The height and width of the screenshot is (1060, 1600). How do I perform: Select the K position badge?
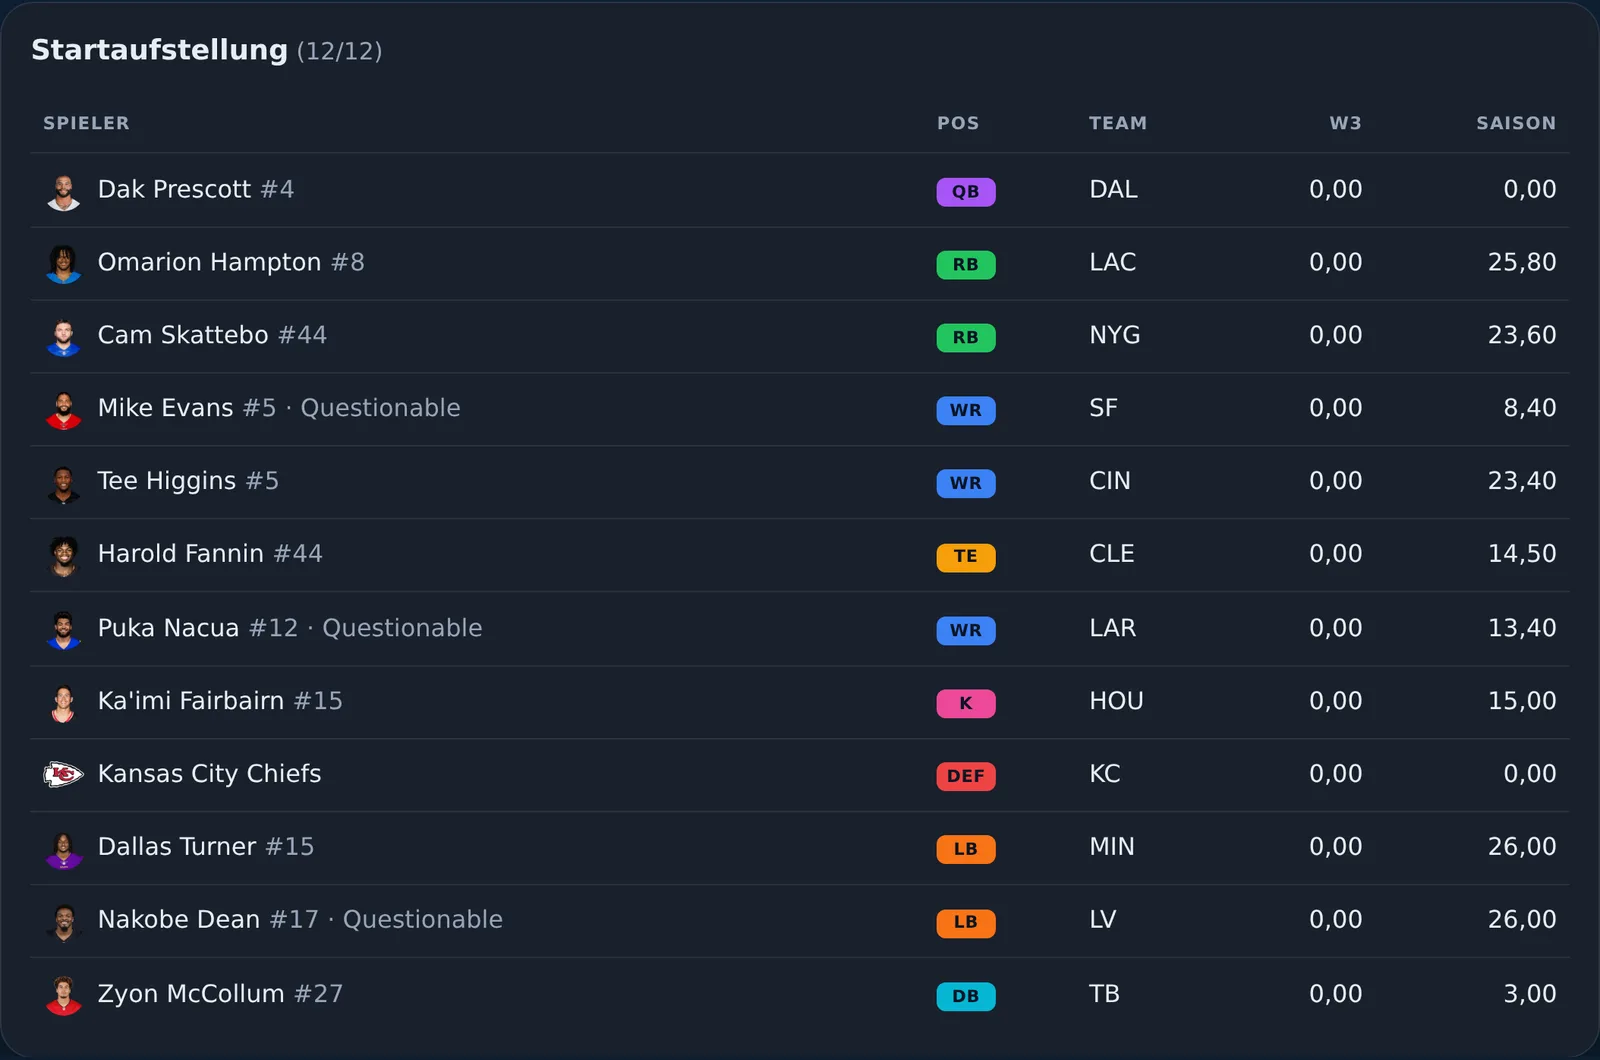click(966, 703)
